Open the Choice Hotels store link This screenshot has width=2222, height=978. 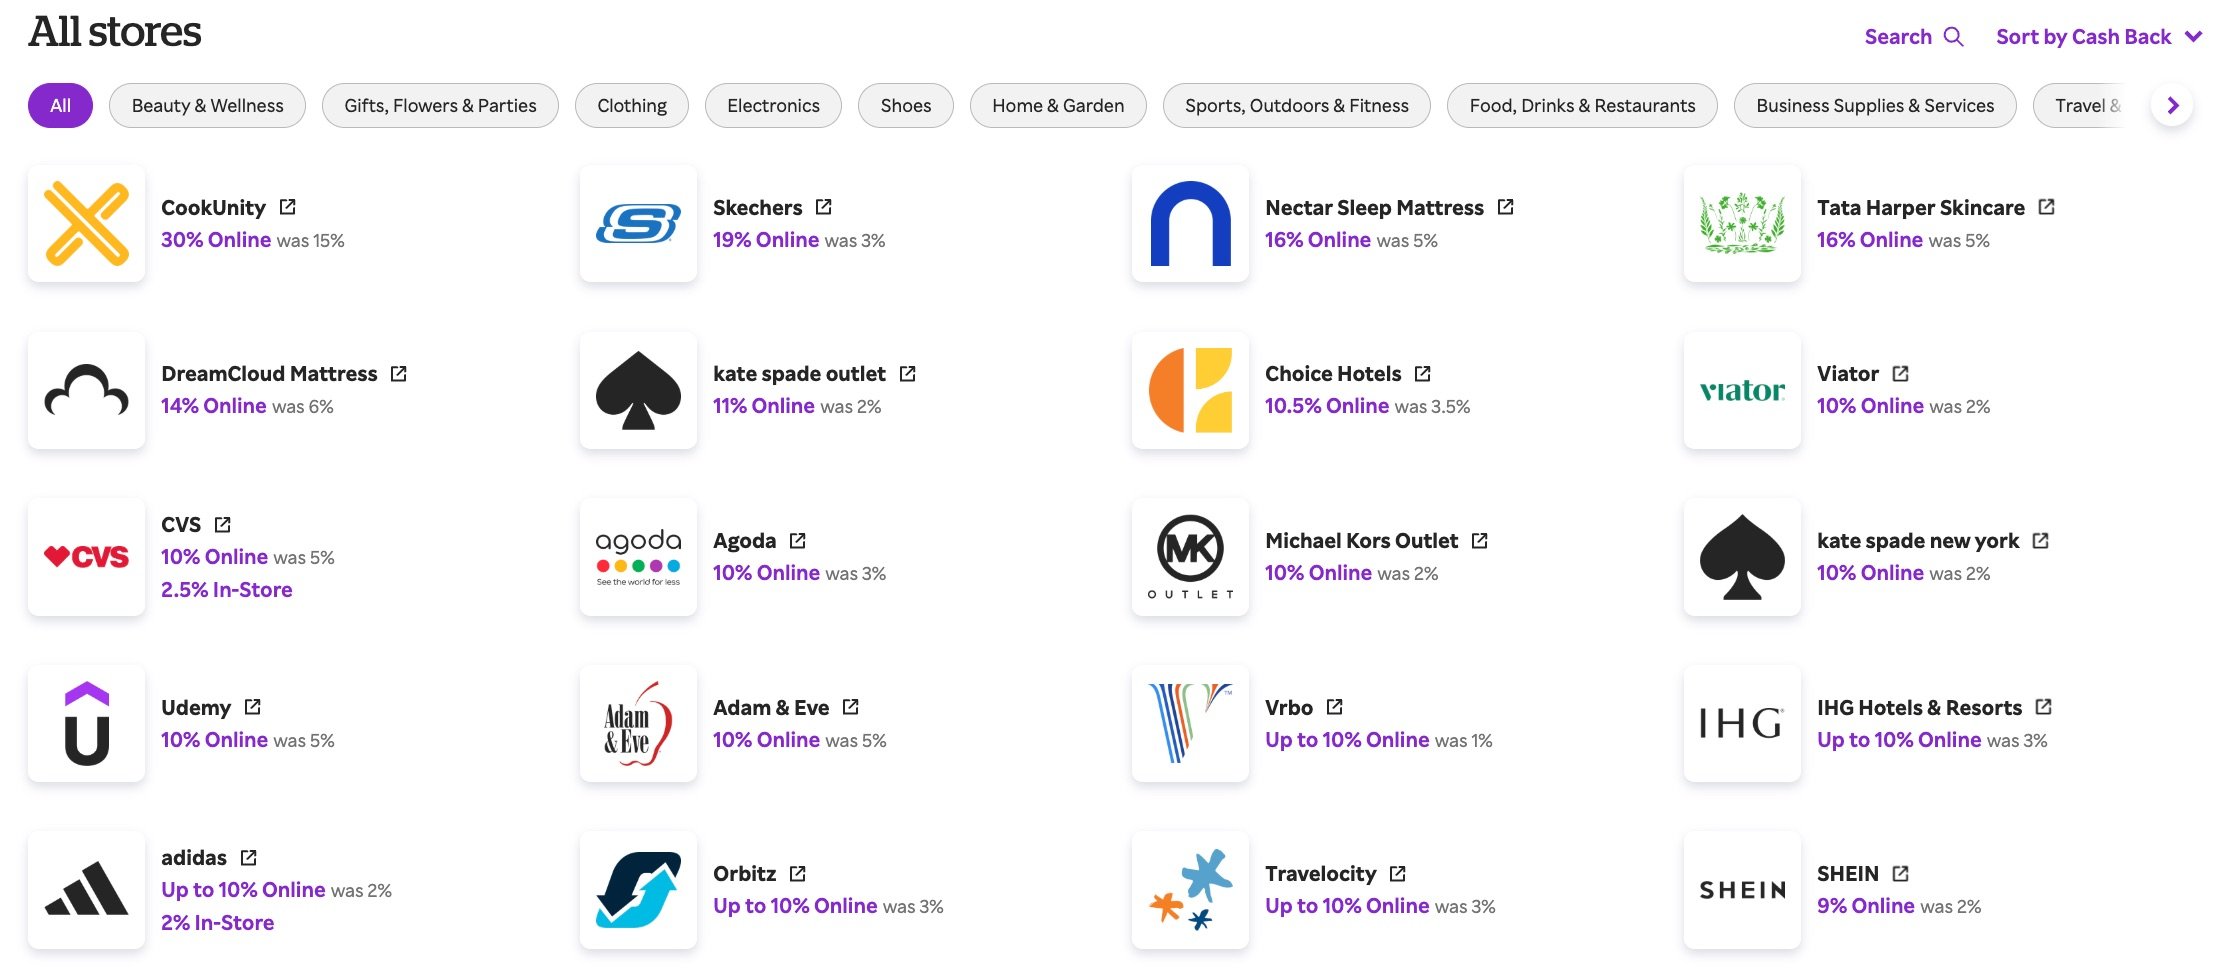click(1333, 373)
